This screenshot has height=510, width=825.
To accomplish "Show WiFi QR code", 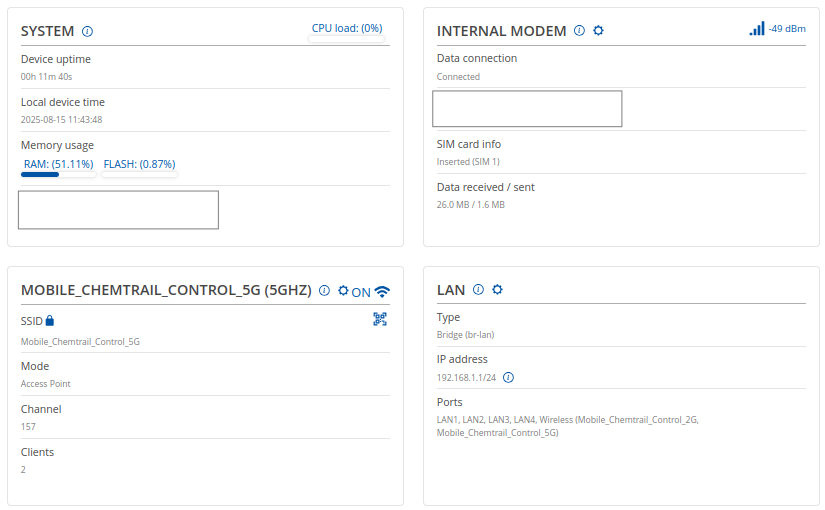I will (x=380, y=319).
